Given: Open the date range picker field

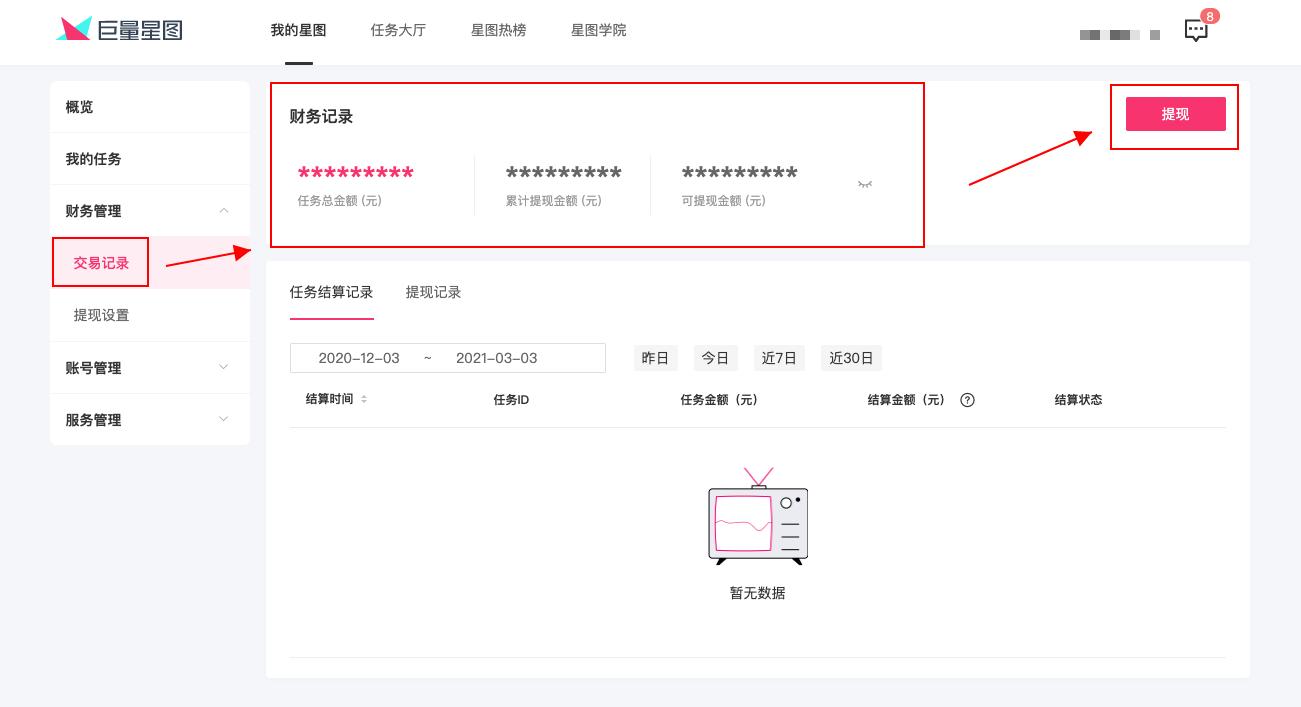Looking at the screenshot, I should [x=447, y=357].
